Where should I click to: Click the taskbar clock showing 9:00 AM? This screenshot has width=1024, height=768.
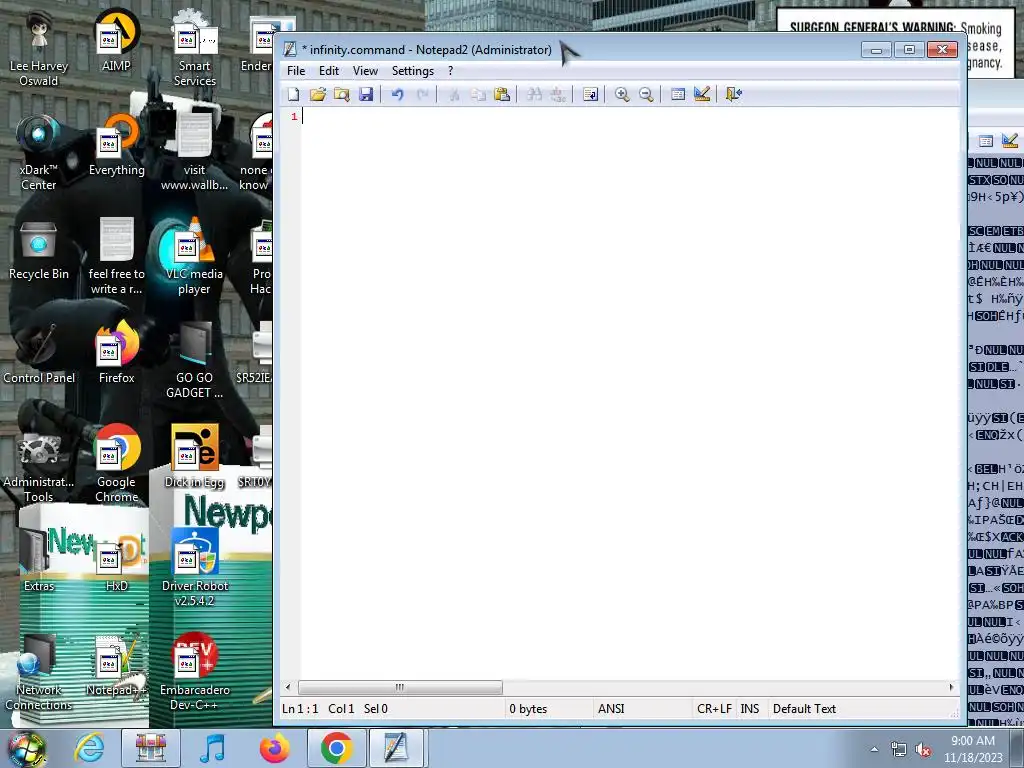coord(973,749)
